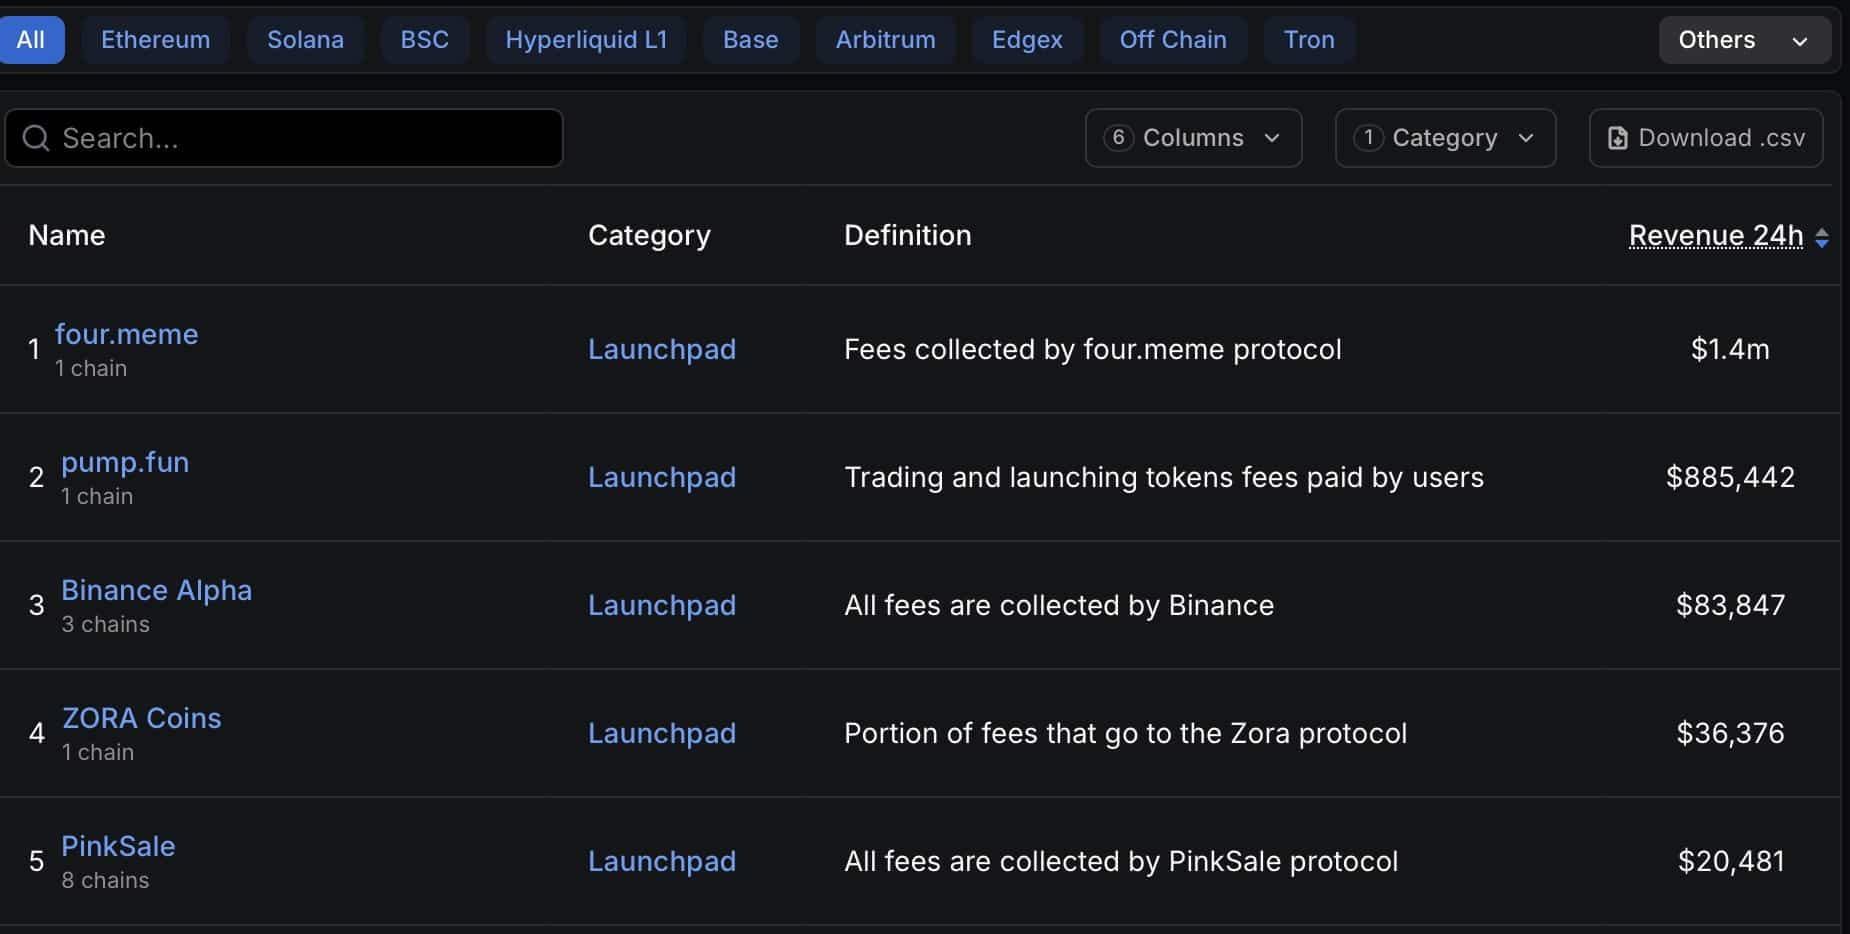Select the Hyperliquid L1 tab

(586, 40)
